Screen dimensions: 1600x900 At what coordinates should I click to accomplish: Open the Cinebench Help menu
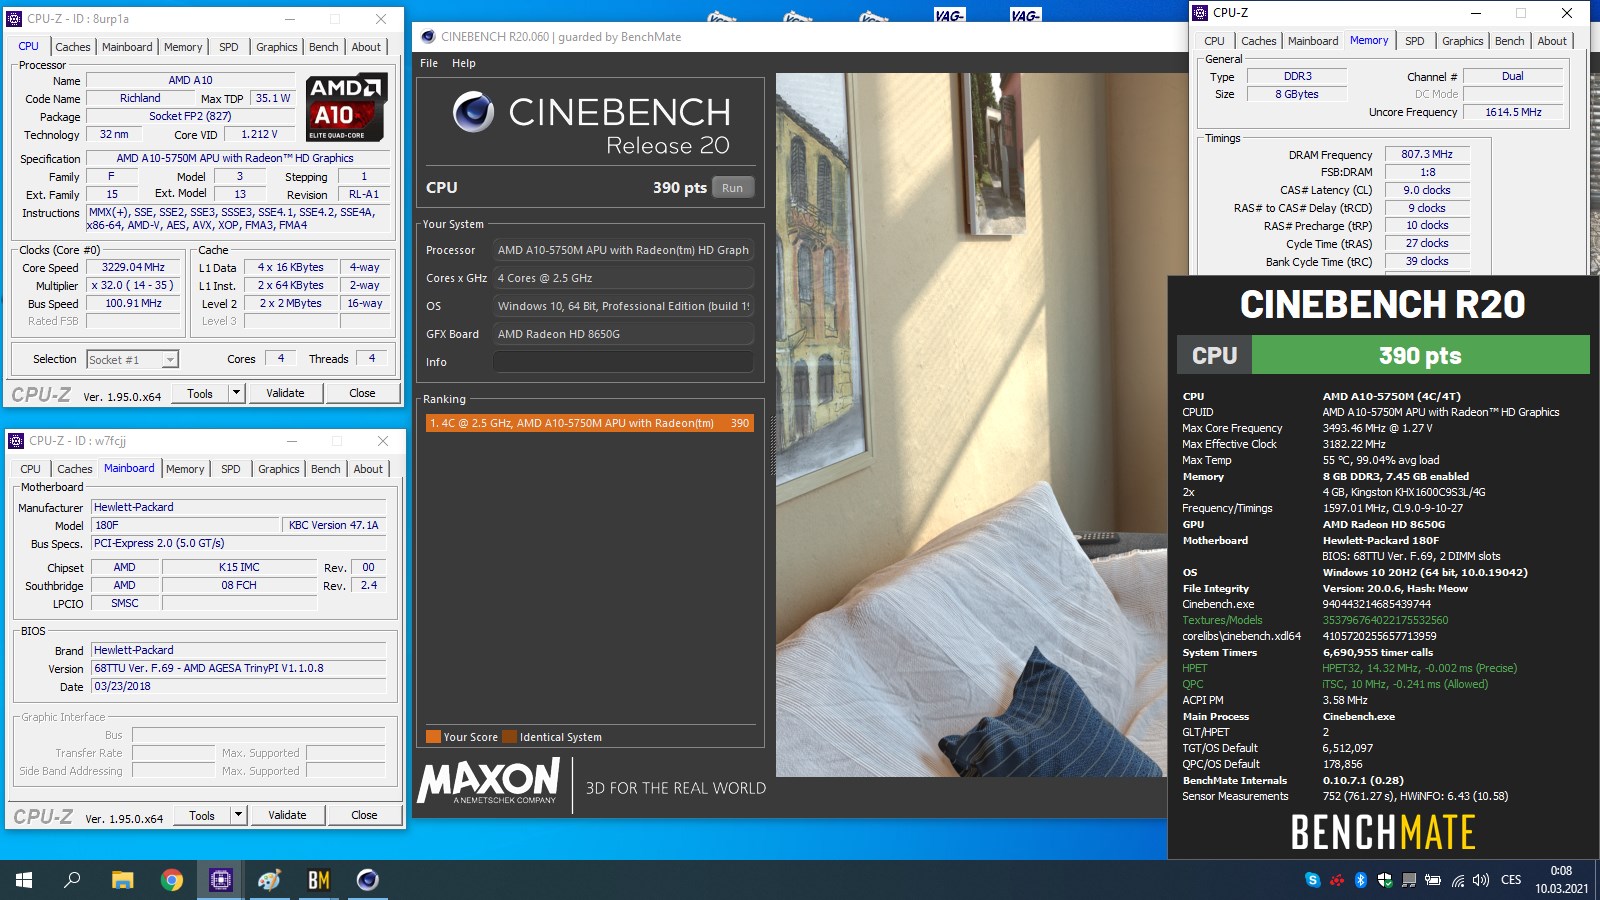463,63
